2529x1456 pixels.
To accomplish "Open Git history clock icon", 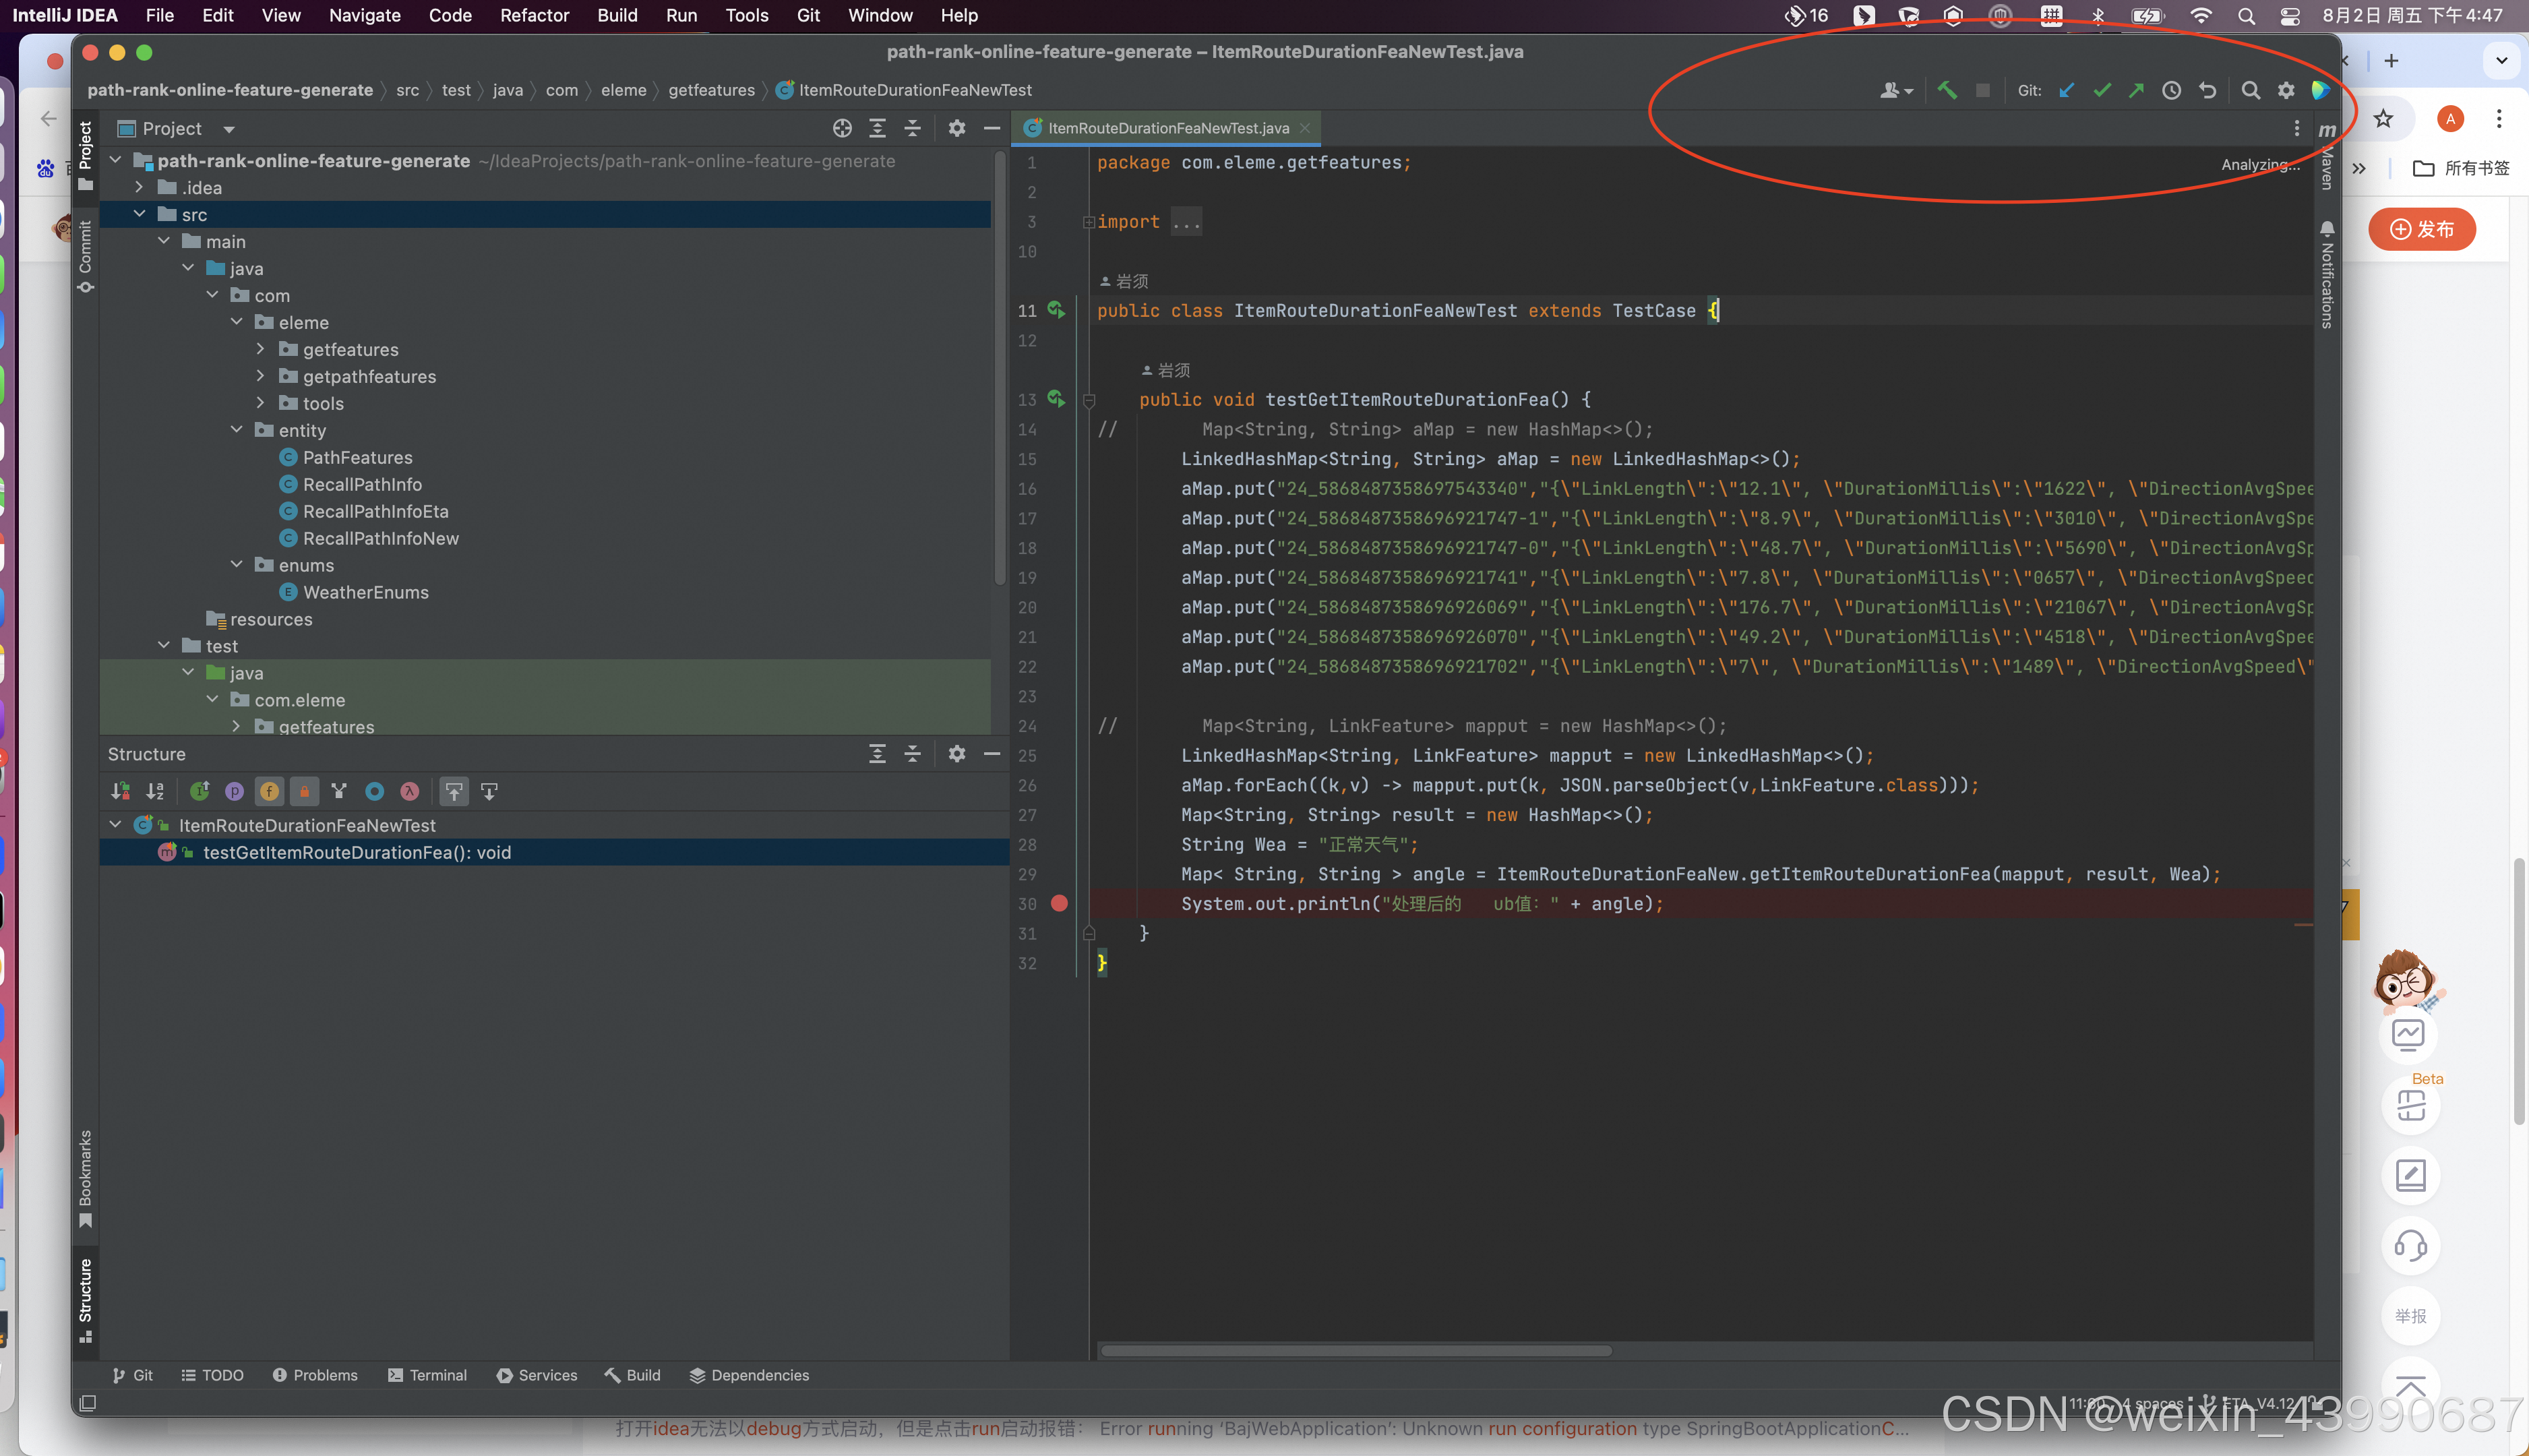I will tap(2171, 90).
